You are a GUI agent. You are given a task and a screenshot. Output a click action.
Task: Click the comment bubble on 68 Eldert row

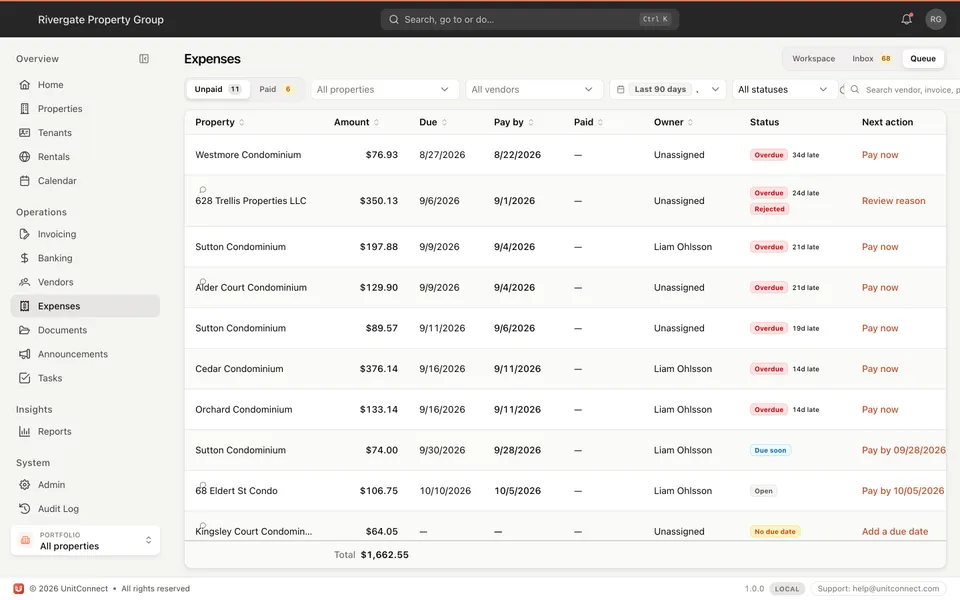203,486
